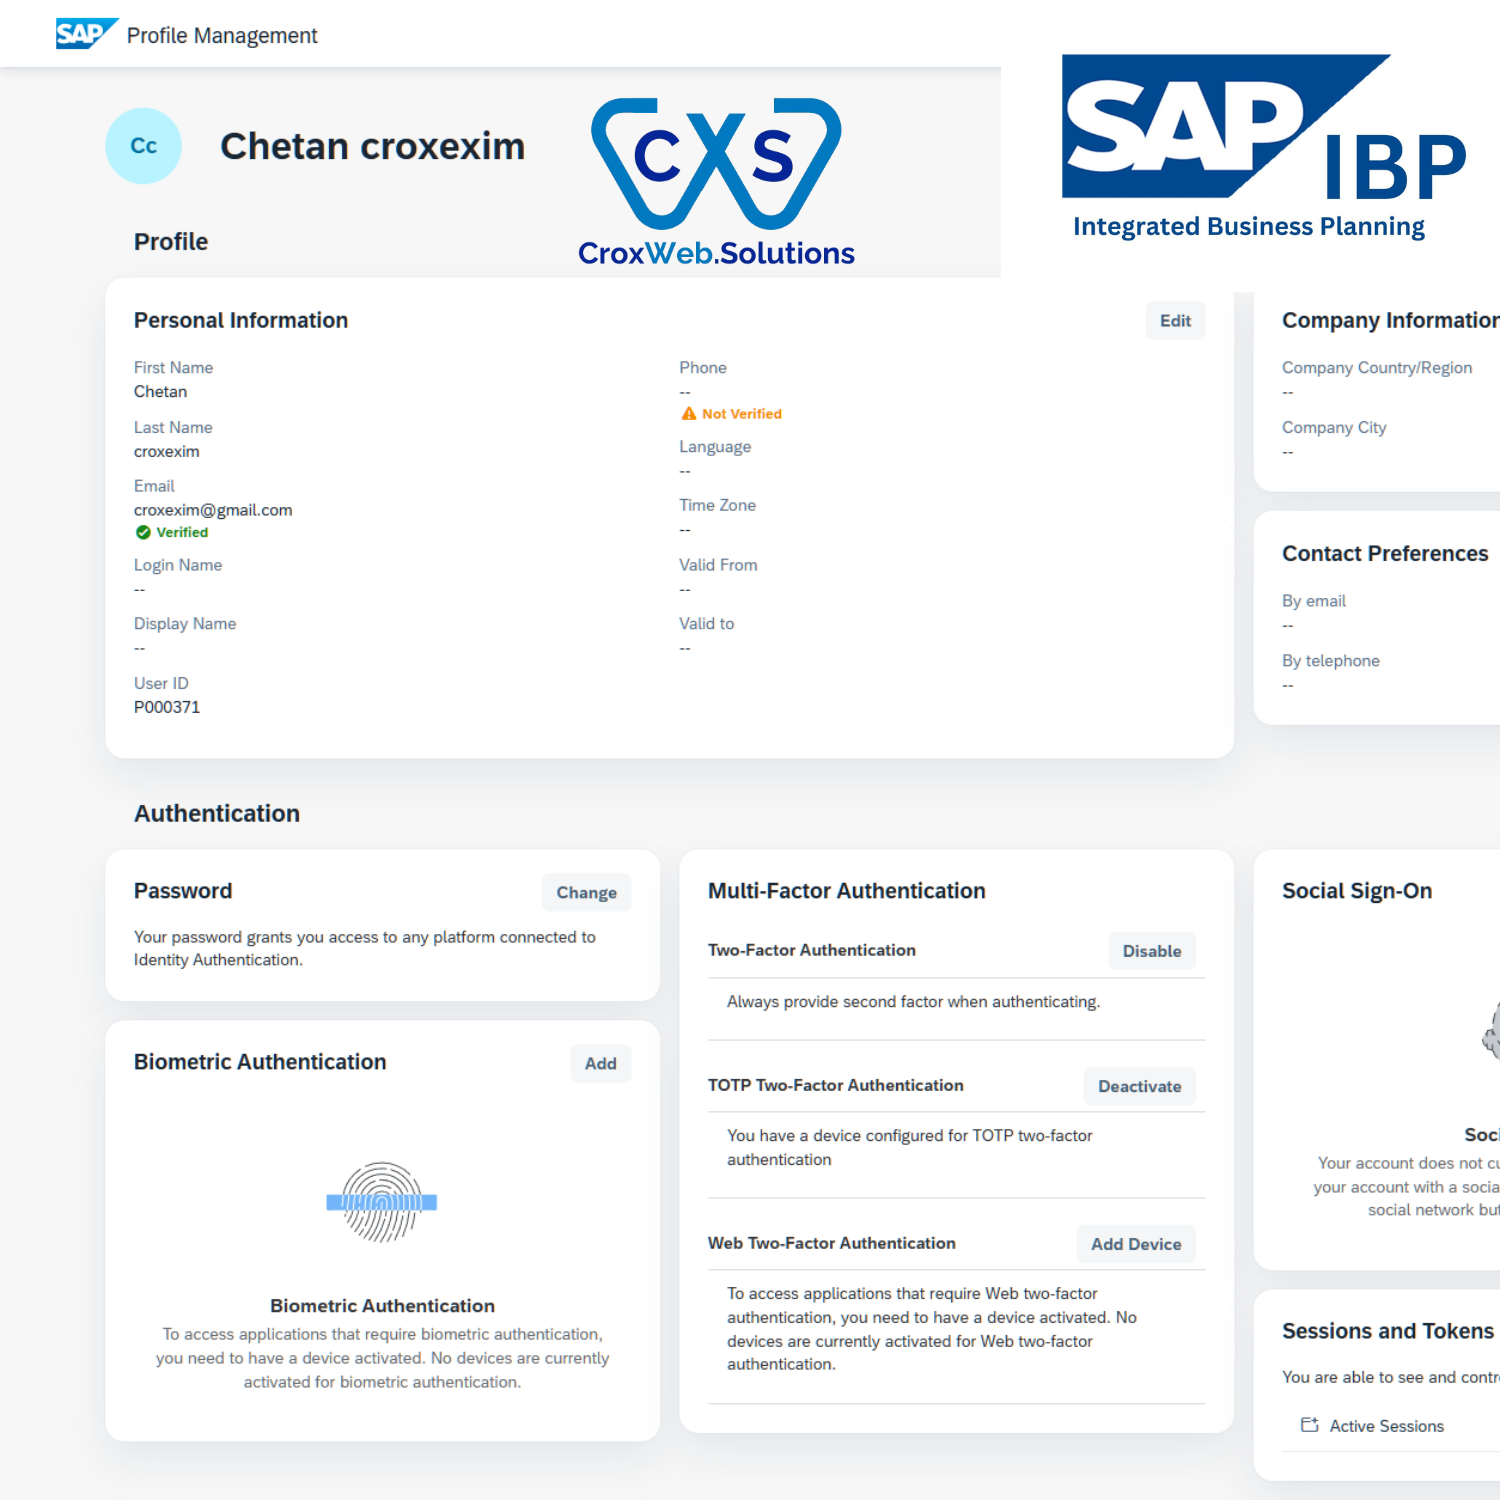This screenshot has height=1500, width=1500.
Task: Click the Chetan croxexim name heading
Action: (x=372, y=146)
